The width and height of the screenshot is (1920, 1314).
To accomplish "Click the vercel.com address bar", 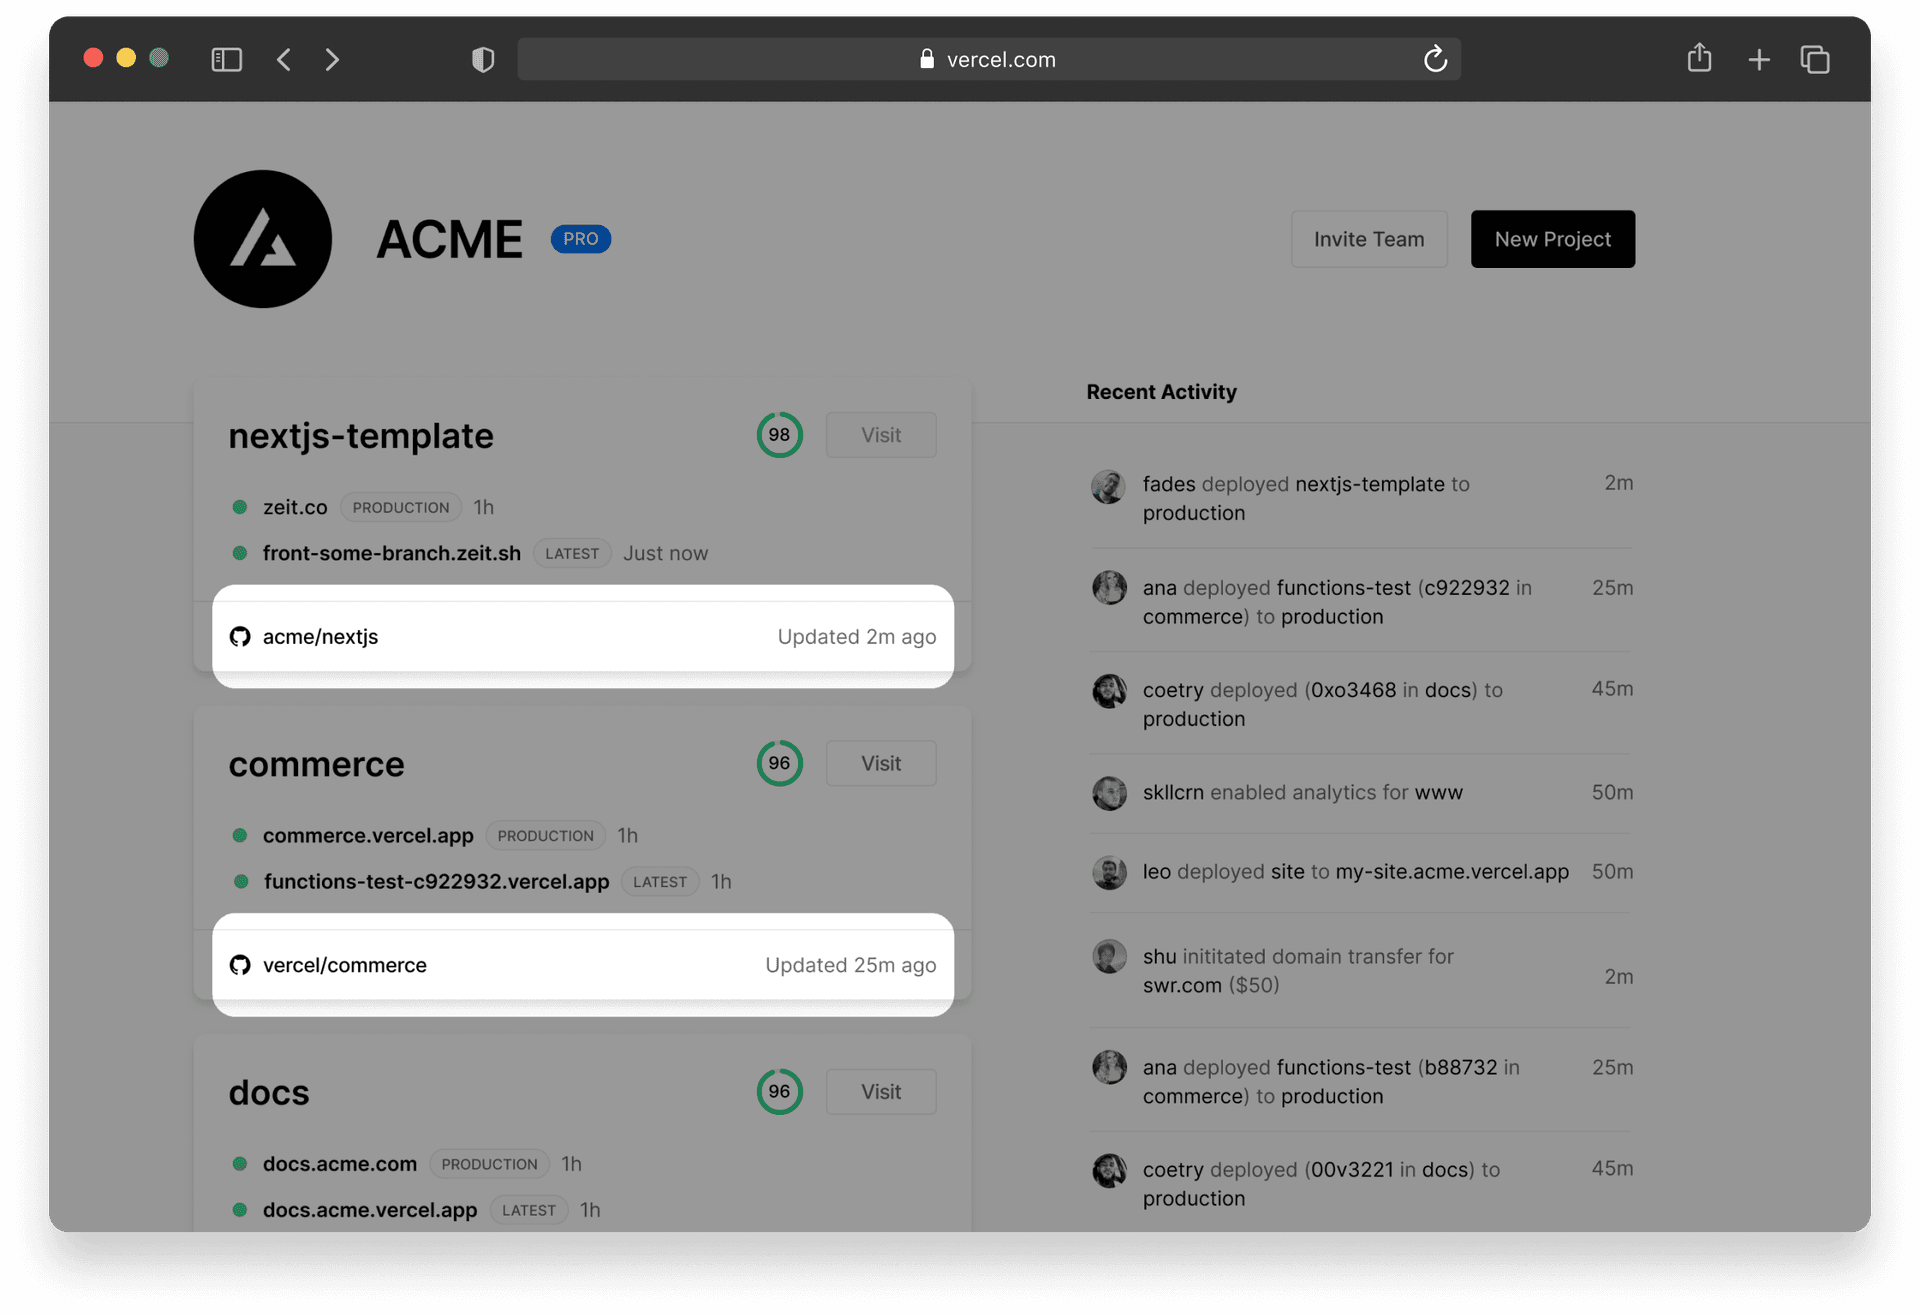I will (x=987, y=60).
